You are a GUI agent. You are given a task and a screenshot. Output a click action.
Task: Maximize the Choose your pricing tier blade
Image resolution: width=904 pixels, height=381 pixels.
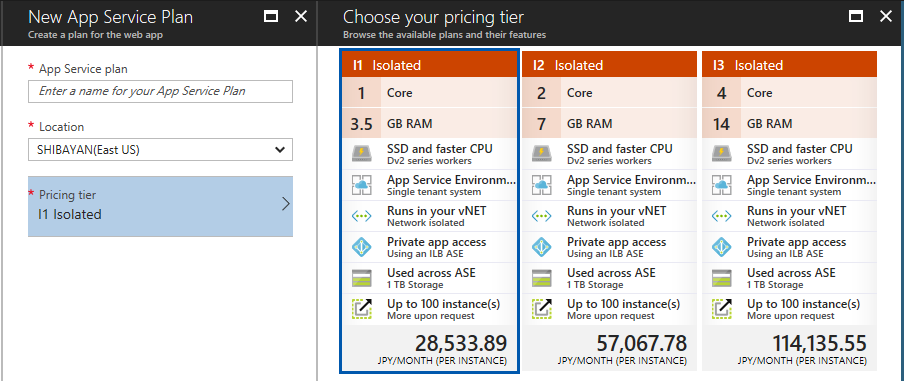pos(856,17)
